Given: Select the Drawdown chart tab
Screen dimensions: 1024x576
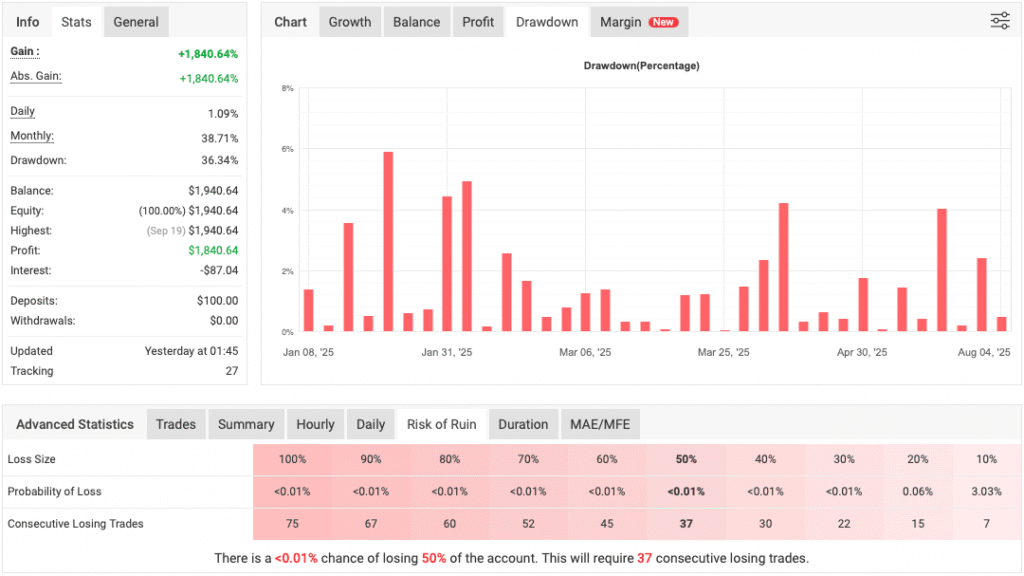Looking at the screenshot, I should pyautogui.click(x=547, y=22).
